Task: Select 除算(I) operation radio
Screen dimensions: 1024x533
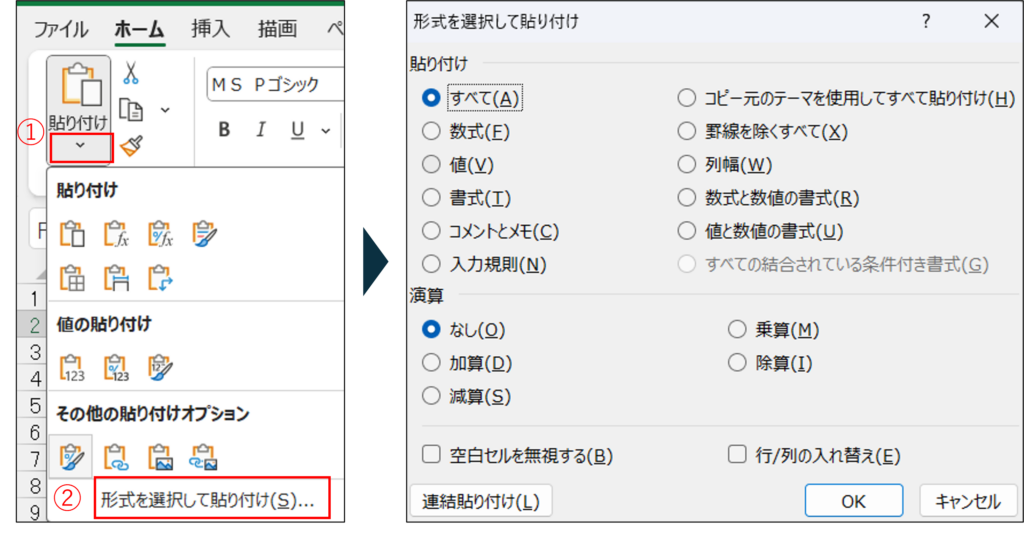Action: click(x=737, y=363)
